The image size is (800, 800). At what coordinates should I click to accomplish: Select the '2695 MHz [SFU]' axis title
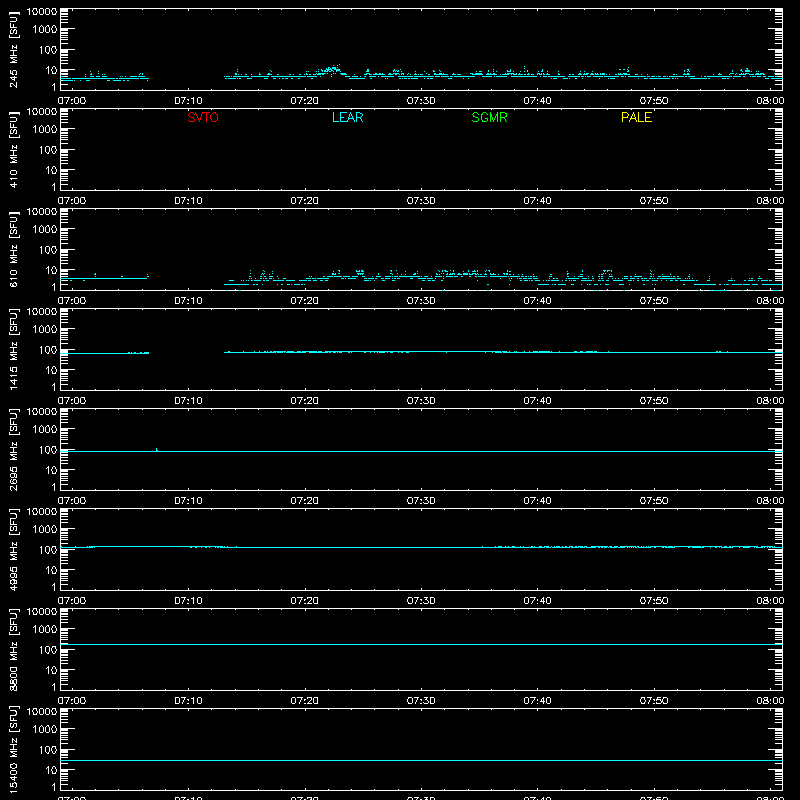click(x=14, y=449)
